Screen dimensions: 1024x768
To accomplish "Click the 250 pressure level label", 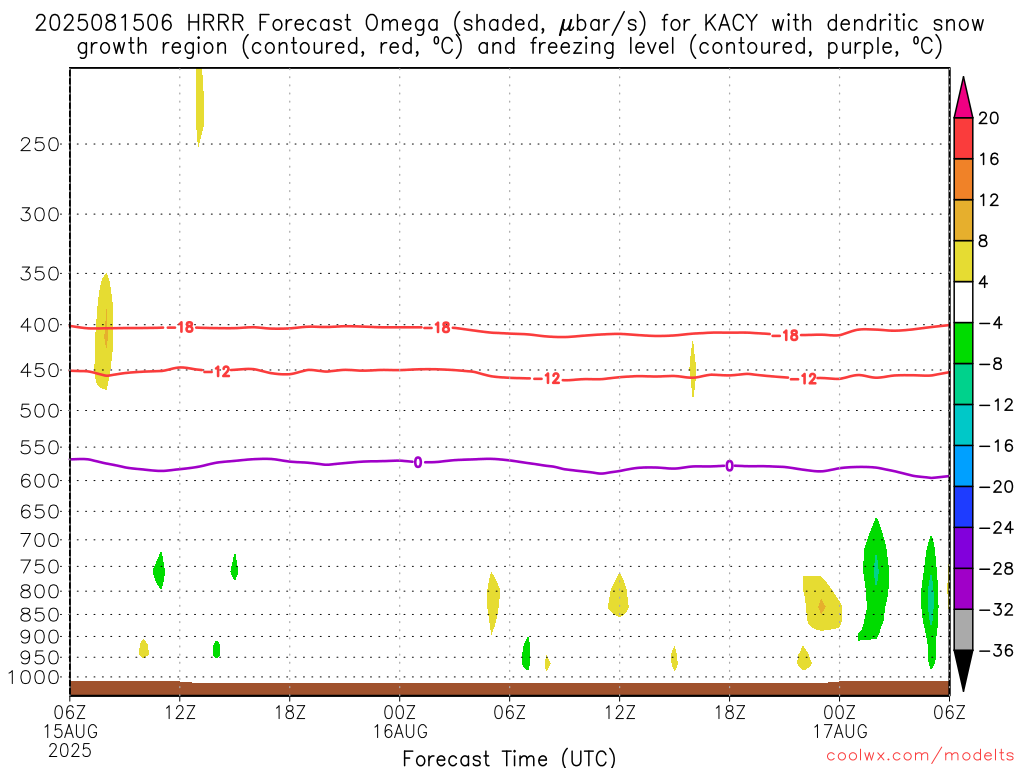I will [x=40, y=144].
